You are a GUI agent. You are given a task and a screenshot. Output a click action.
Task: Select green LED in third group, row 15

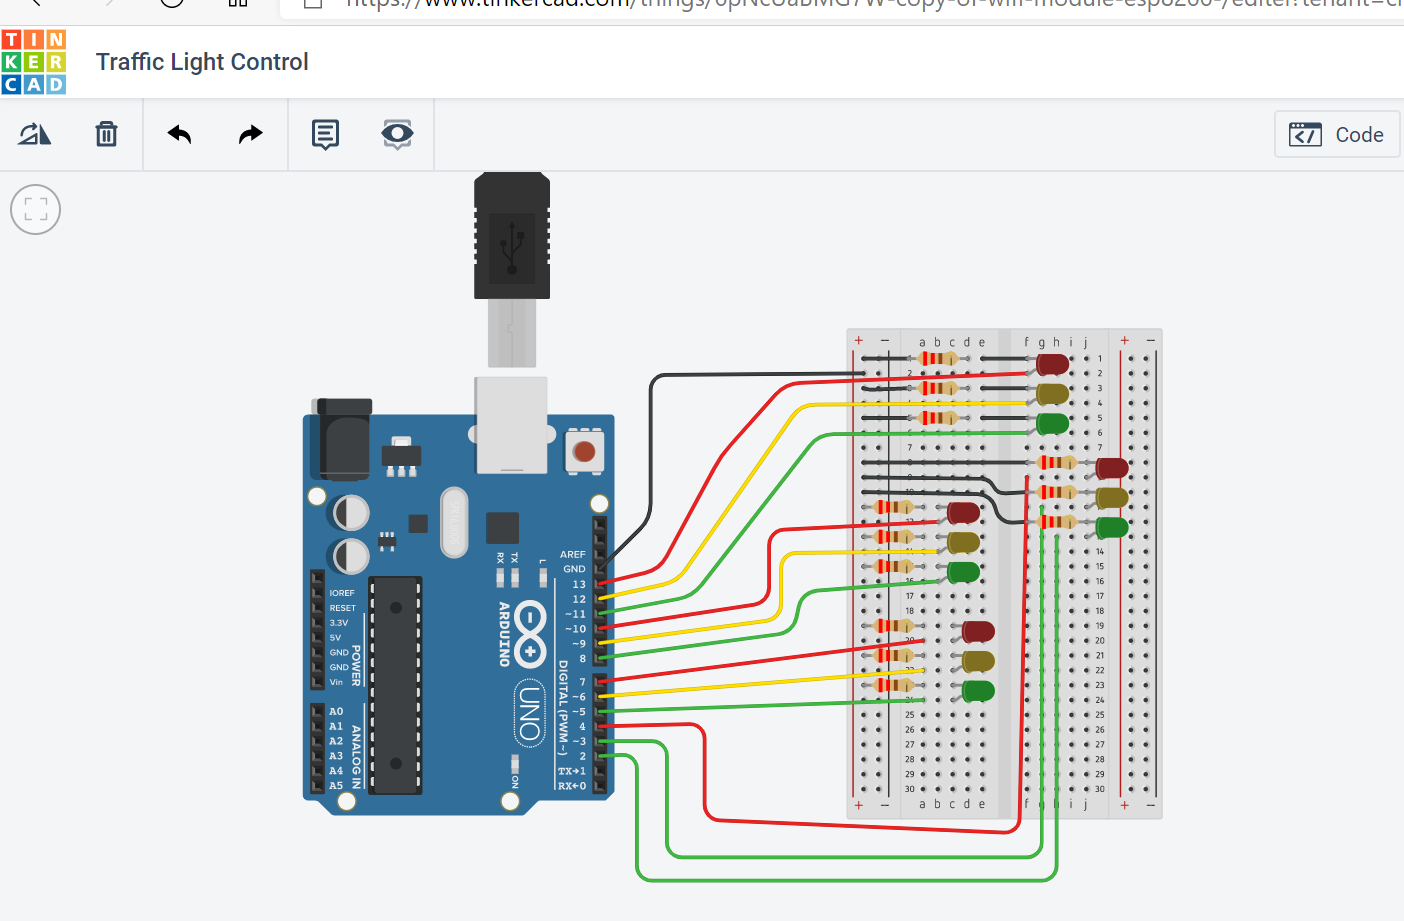click(x=963, y=572)
